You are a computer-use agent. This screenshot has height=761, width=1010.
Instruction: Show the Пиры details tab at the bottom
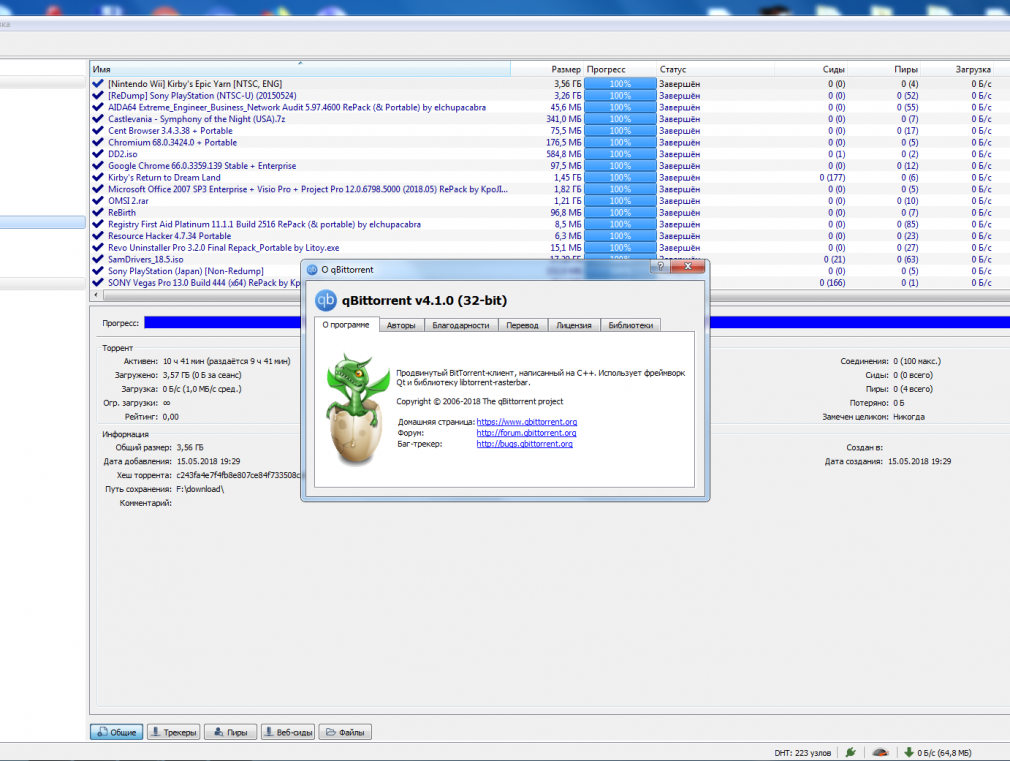pos(231,732)
